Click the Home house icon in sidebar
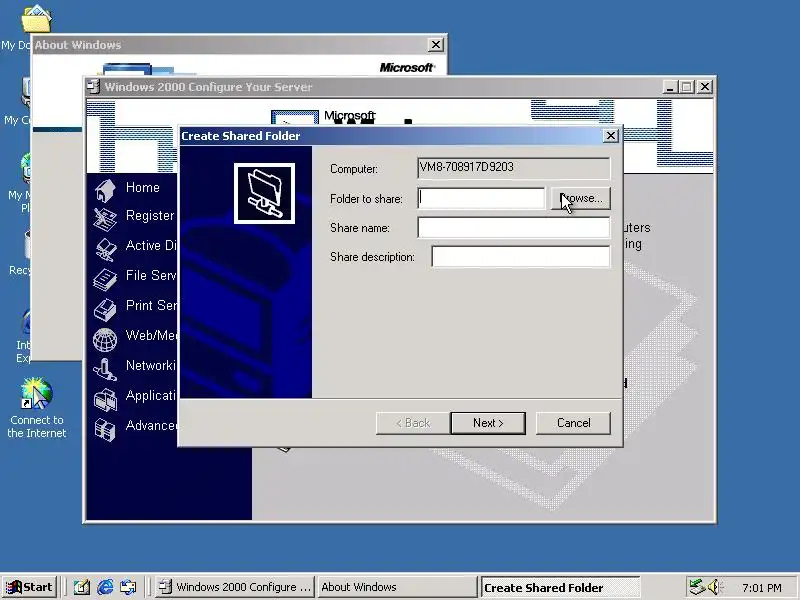800x600 pixels. 105,191
